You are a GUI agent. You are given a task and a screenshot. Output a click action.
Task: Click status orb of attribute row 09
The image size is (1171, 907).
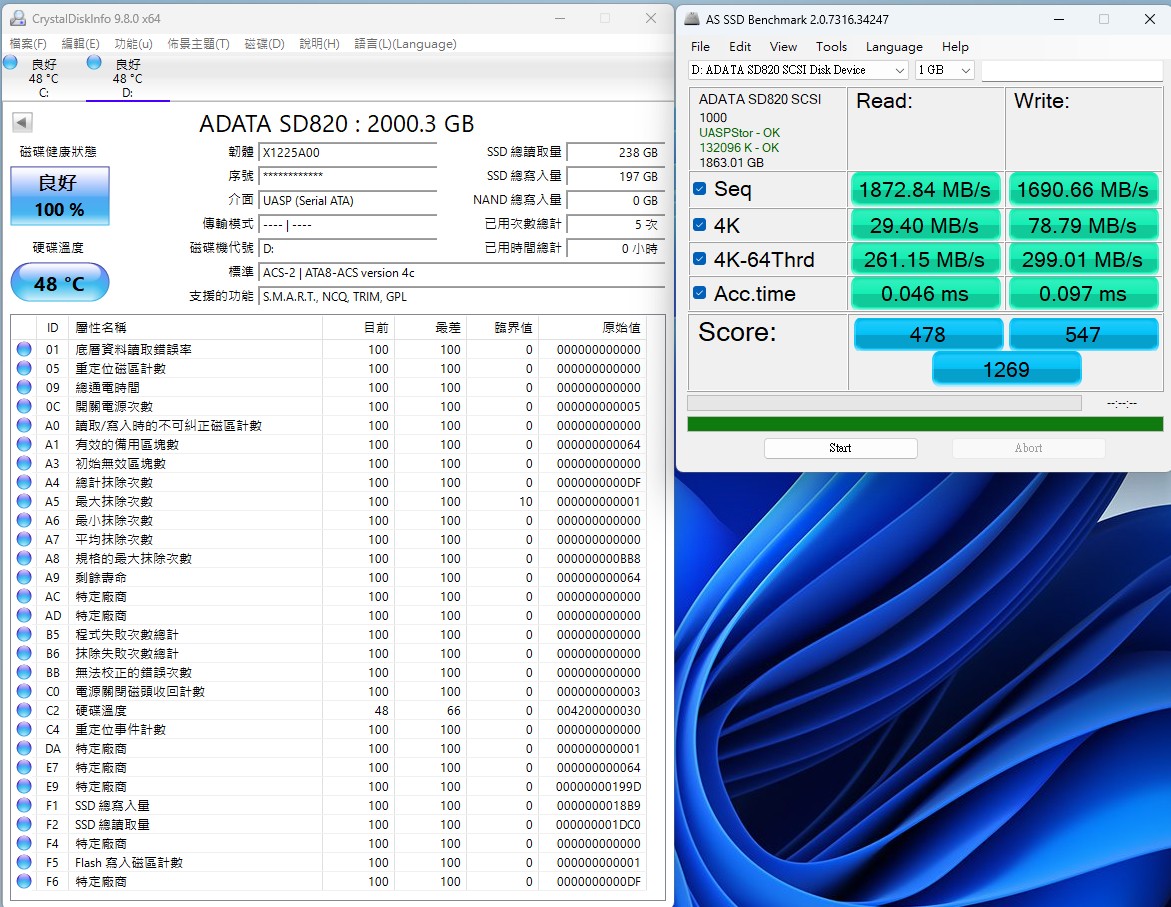point(24,387)
